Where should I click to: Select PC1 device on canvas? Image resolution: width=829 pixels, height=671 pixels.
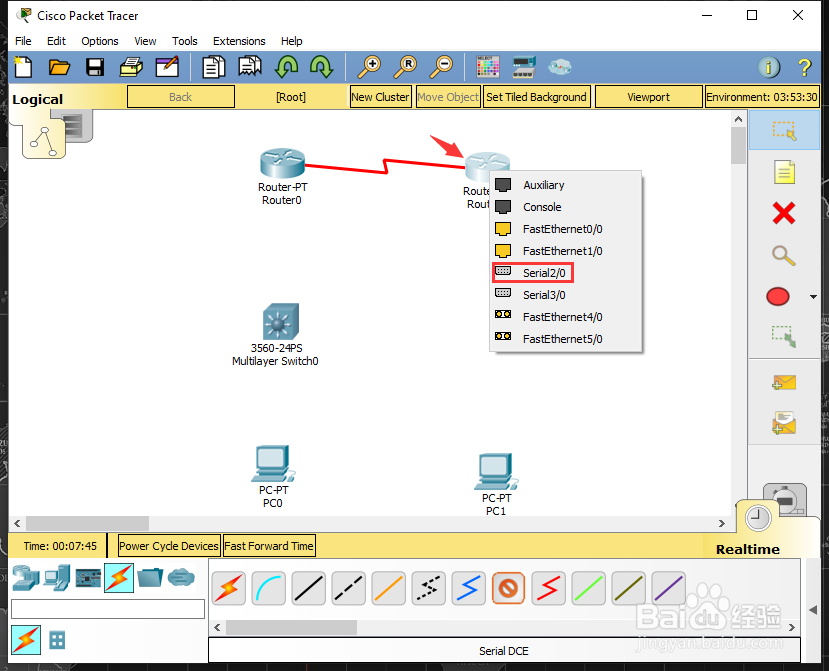point(496,471)
